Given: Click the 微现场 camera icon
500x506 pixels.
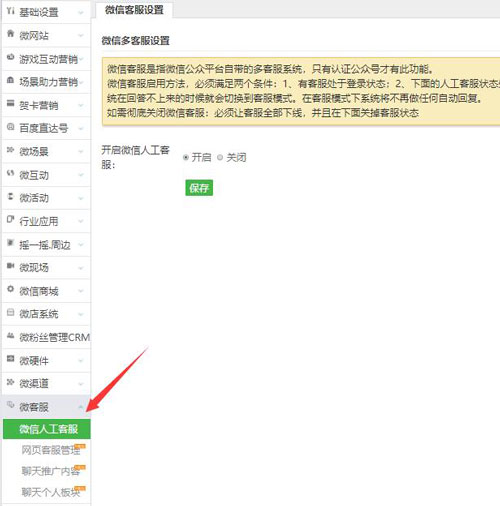Looking at the screenshot, I should coord(11,266).
